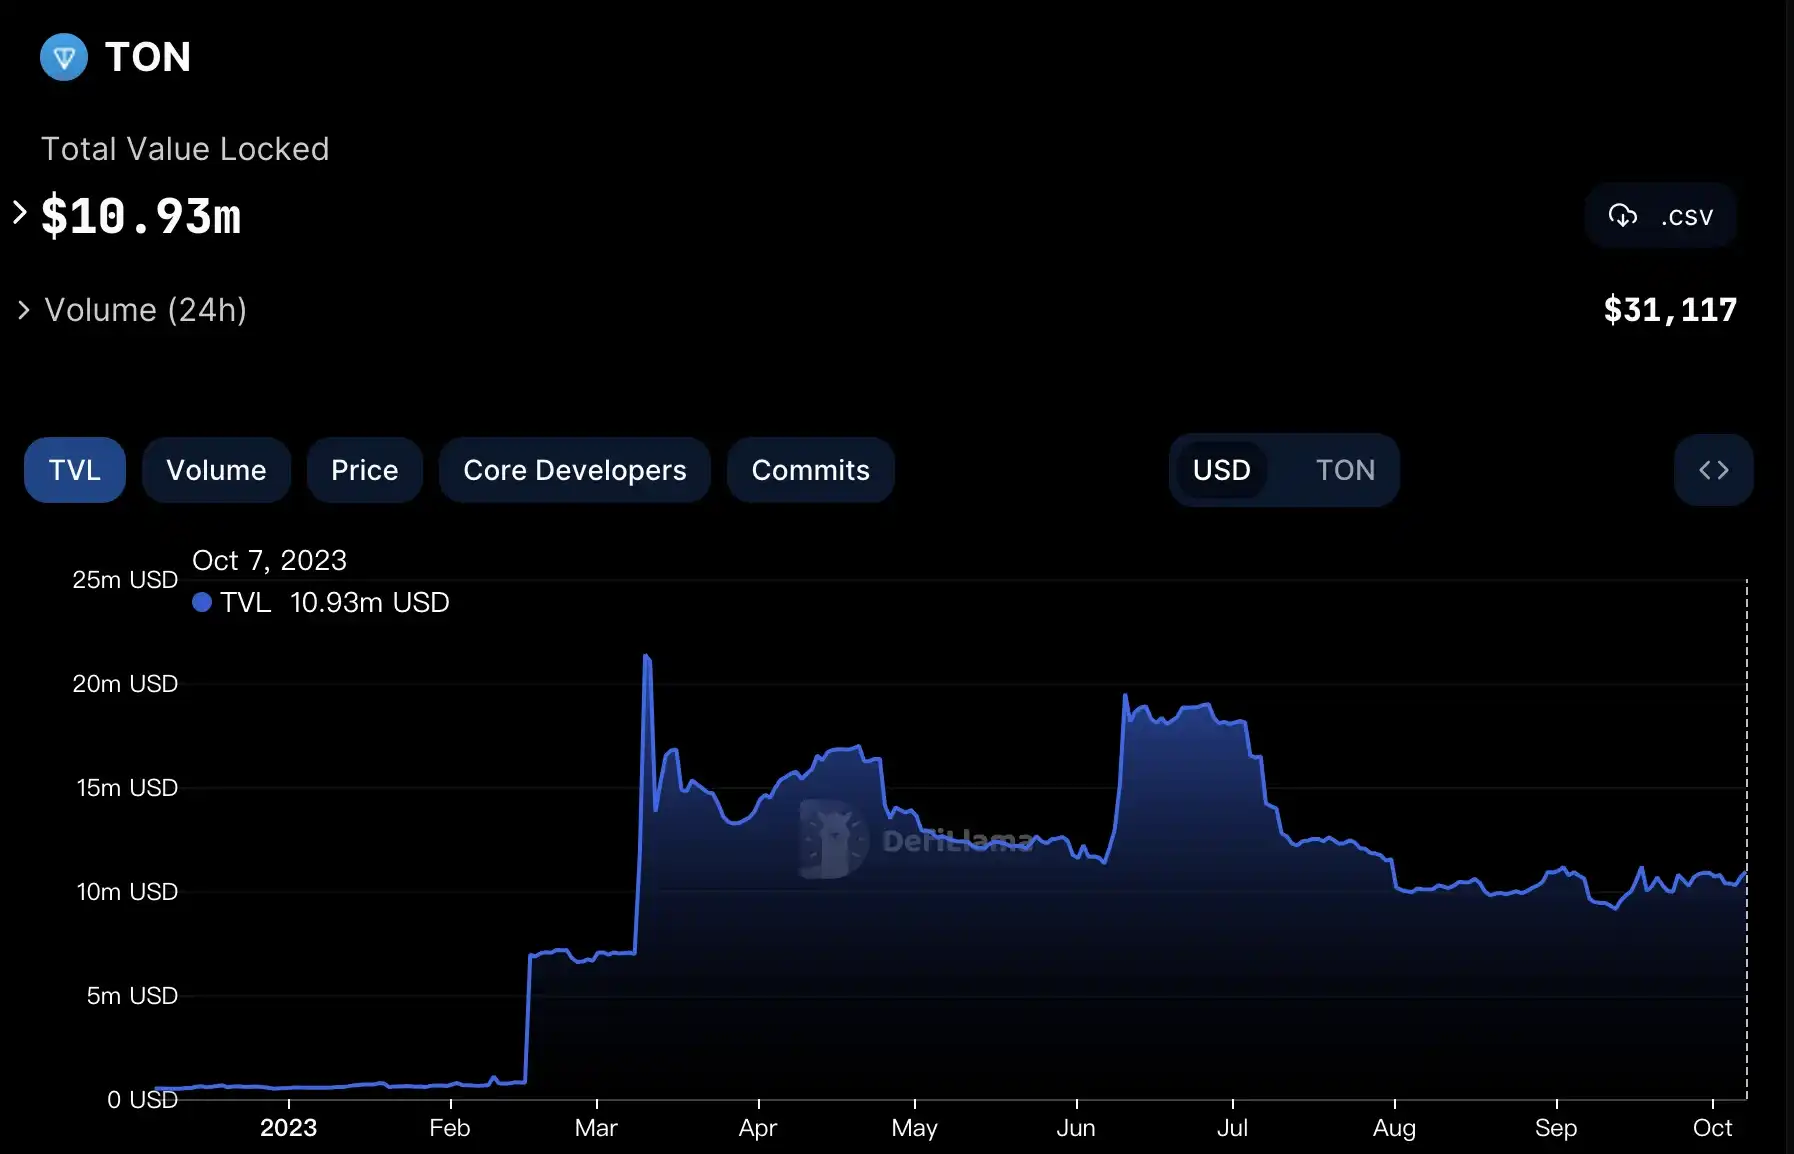Toggle the Volume chart metric
This screenshot has width=1794, height=1154.
point(216,470)
